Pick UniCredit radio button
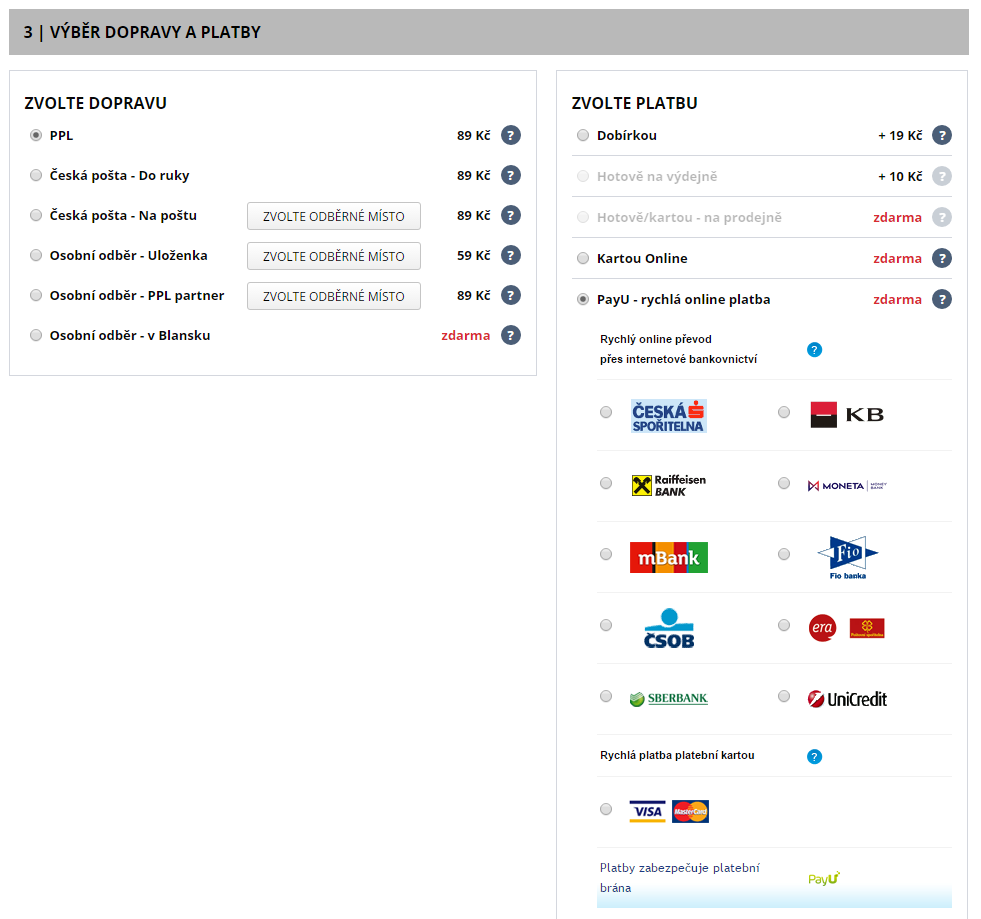The height and width of the screenshot is (919, 981). (x=783, y=696)
